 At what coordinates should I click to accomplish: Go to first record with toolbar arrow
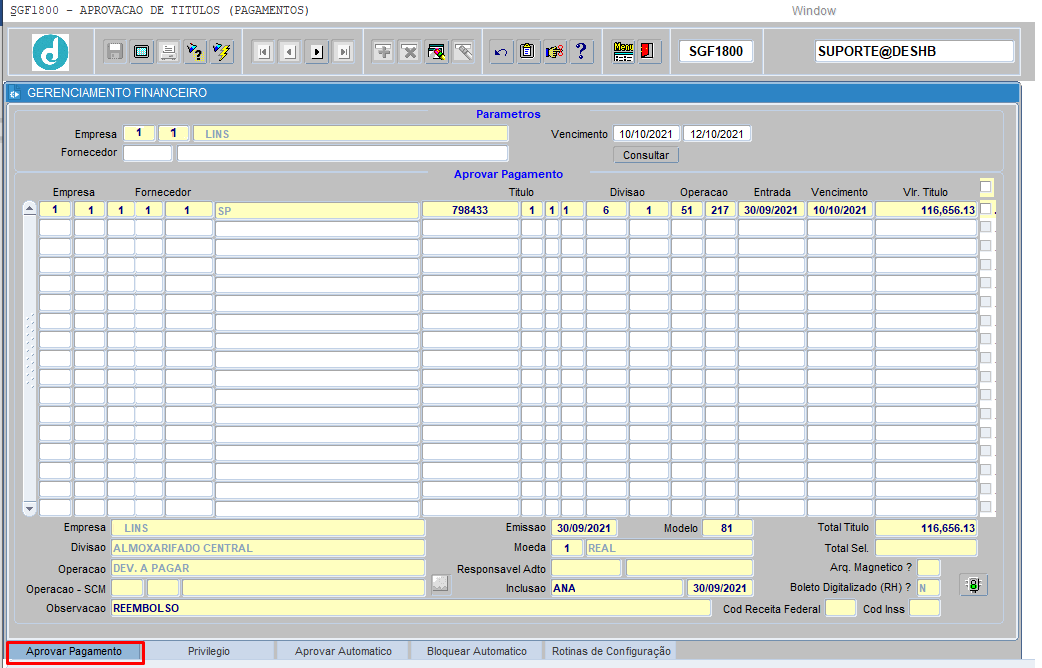264,52
